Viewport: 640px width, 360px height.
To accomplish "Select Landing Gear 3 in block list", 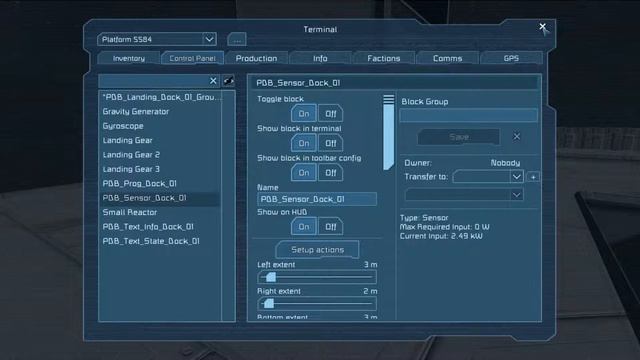I will pos(160,169).
